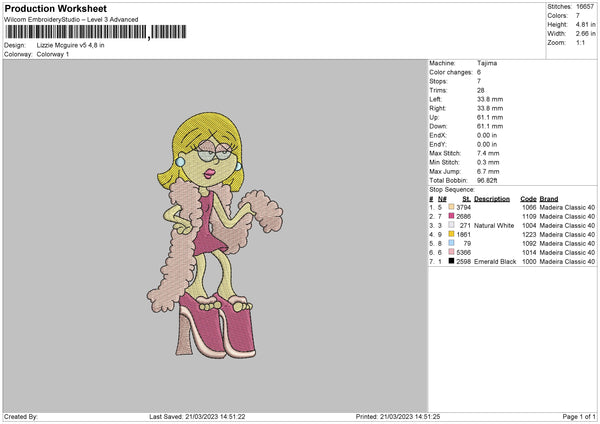The image size is (600, 424).
Task: Click the 'Description' column header
Action: coord(492,199)
